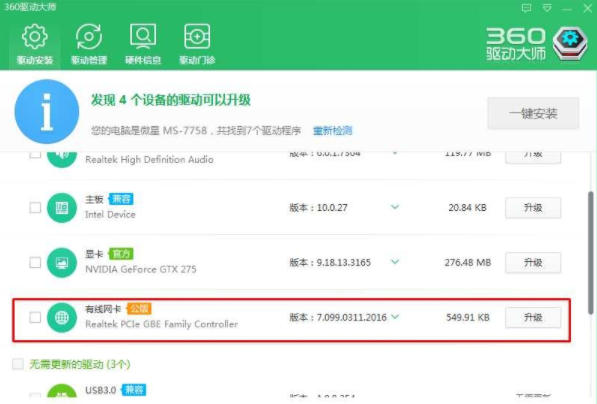Expand version dropdown for 有线网卡 7.099.0311.2016
Viewport: 597px width, 404px height.
tap(395, 317)
